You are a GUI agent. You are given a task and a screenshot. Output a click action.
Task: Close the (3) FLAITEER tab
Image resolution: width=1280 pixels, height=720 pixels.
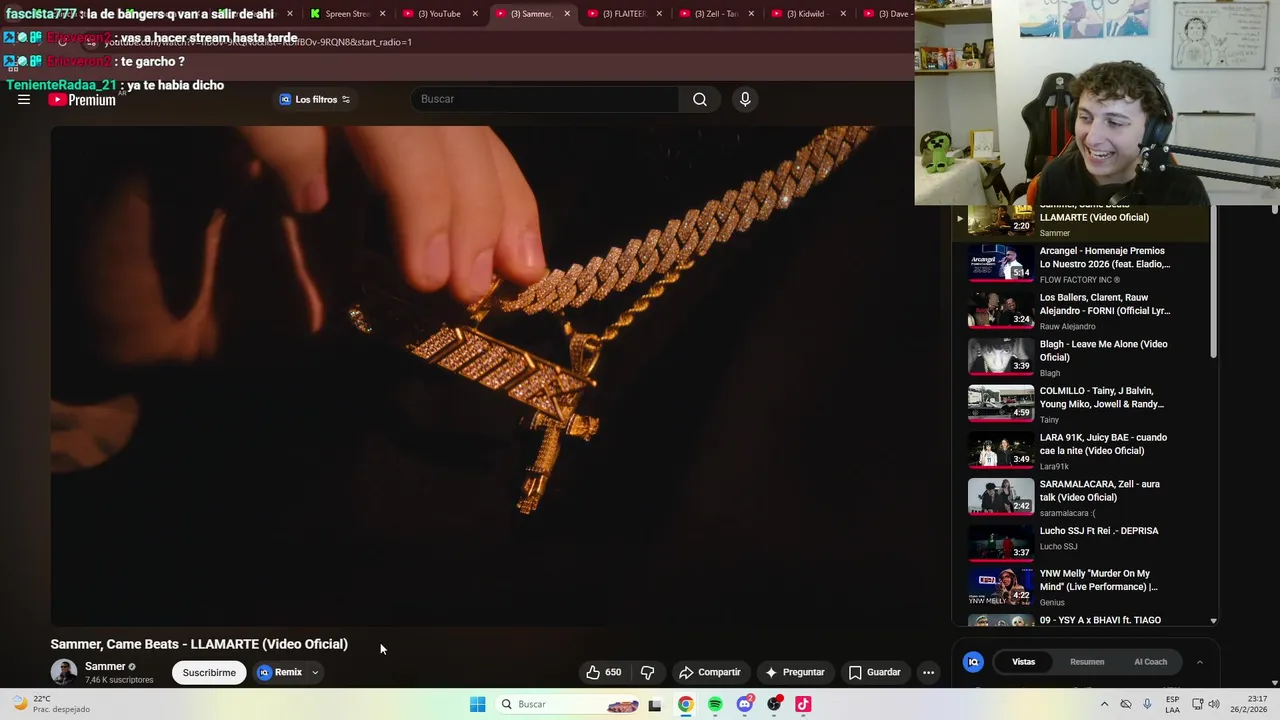click(659, 14)
